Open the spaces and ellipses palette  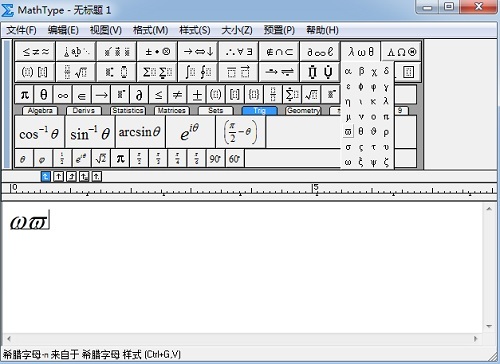tap(76, 52)
